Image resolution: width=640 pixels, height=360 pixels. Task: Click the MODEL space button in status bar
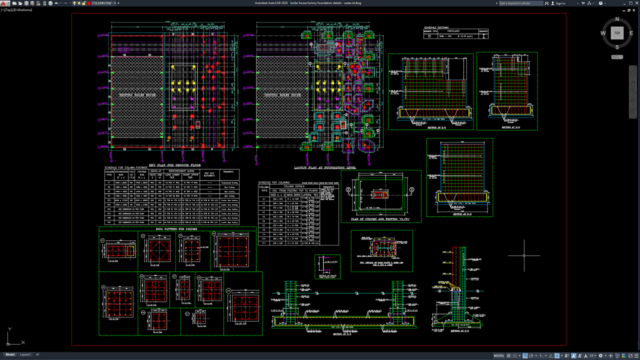tap(499, 356)
